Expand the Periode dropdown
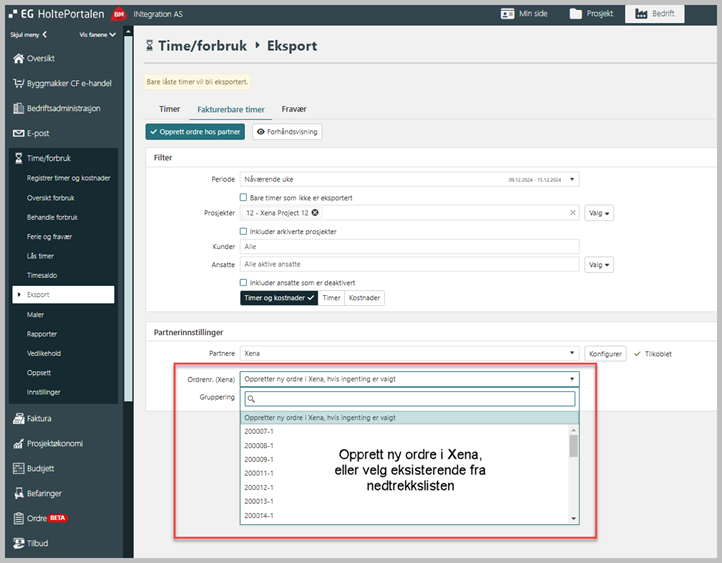This screenshot has height=563, width=722. click(x=573, y=180)
